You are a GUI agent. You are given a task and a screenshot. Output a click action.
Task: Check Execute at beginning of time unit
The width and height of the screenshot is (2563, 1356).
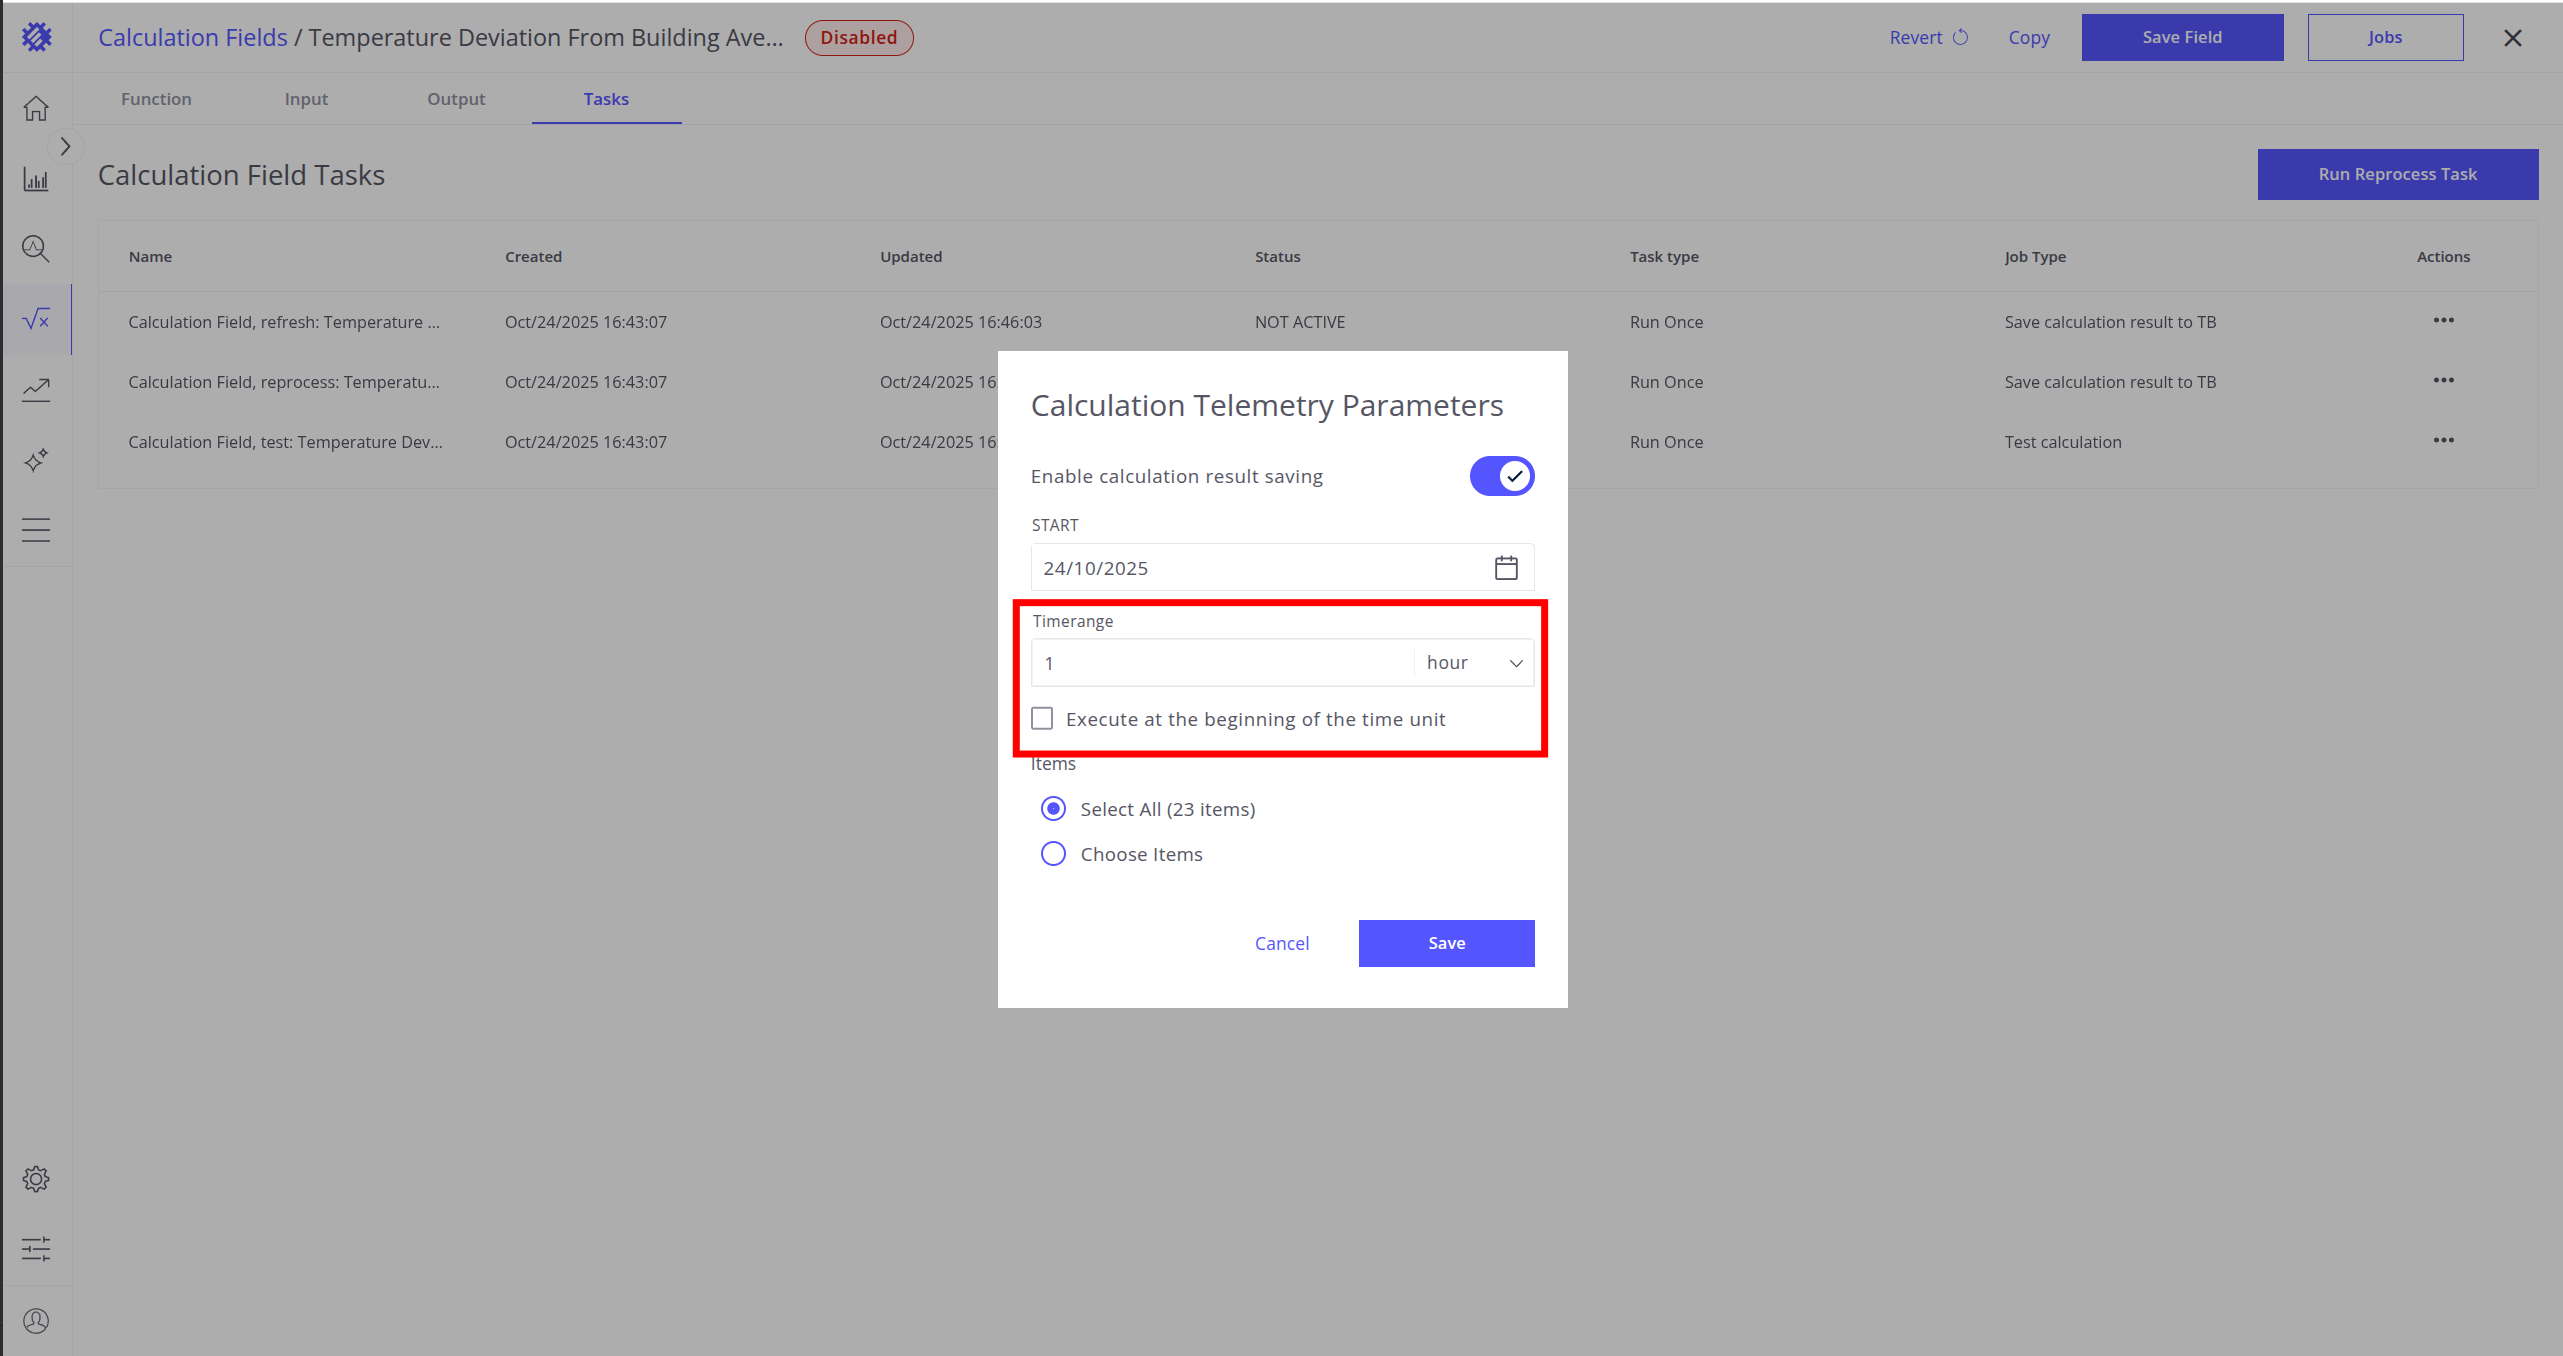1043,719
